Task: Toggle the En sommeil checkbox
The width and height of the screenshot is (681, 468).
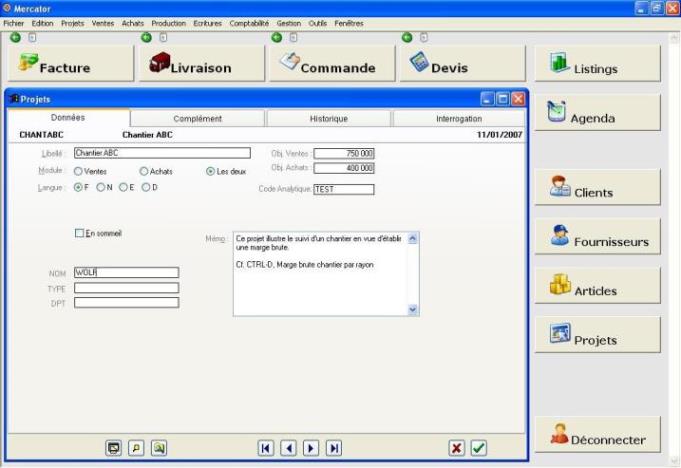Action: 79,233
